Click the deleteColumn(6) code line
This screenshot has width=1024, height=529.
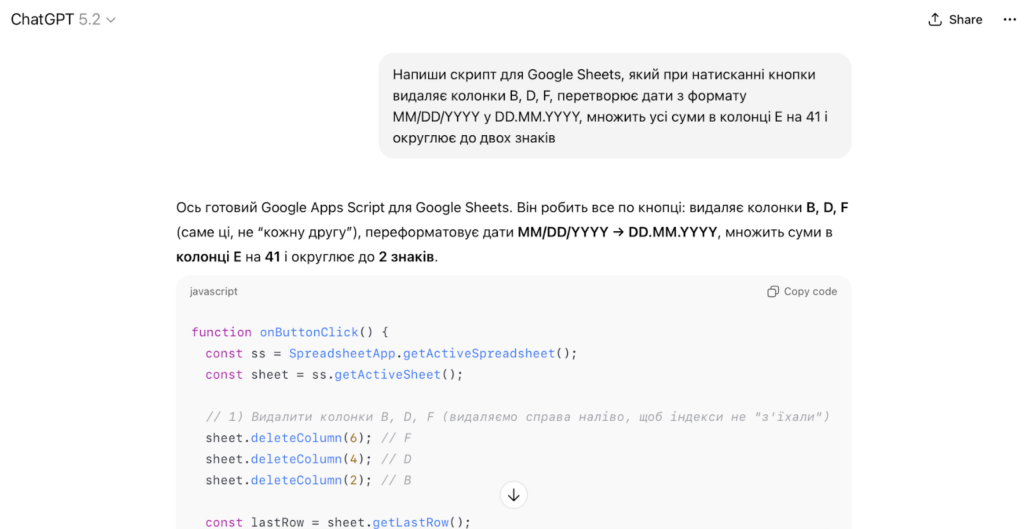click(x=309, y=438)
